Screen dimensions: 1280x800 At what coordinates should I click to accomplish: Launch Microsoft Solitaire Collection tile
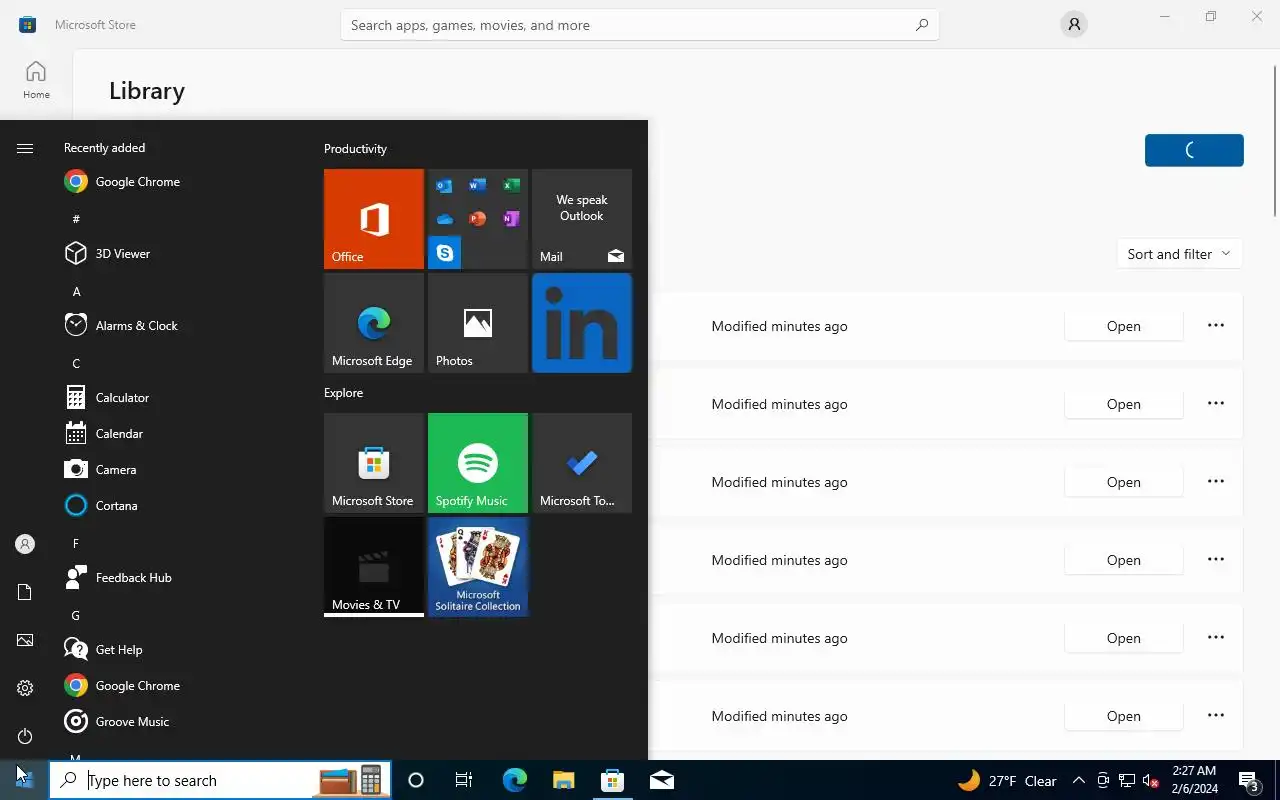tap(478, 567)
